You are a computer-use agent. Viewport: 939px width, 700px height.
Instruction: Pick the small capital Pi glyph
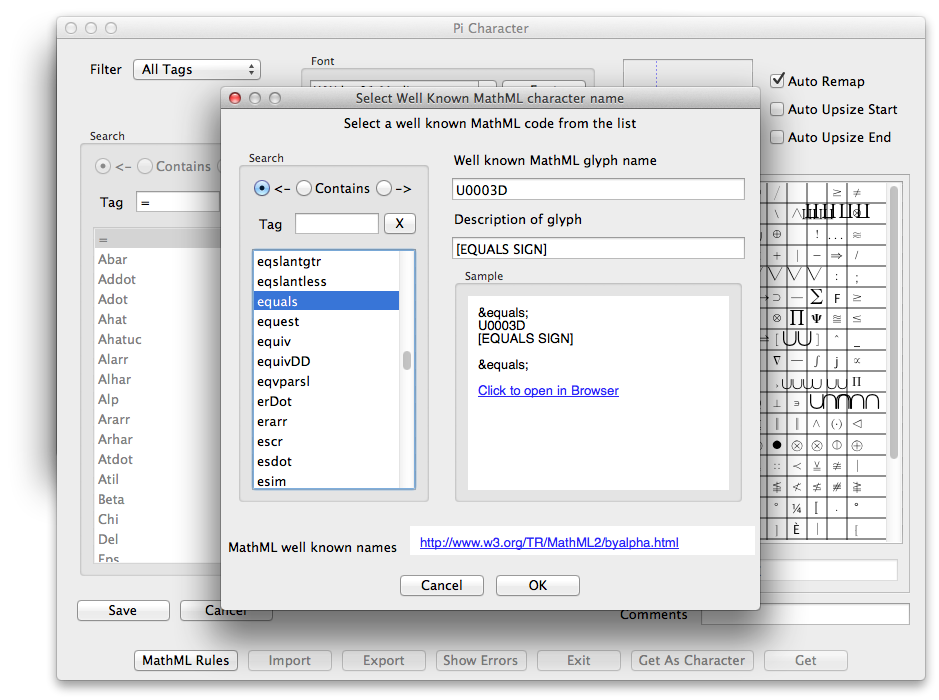pyautogui.click(x=857, y=381)
